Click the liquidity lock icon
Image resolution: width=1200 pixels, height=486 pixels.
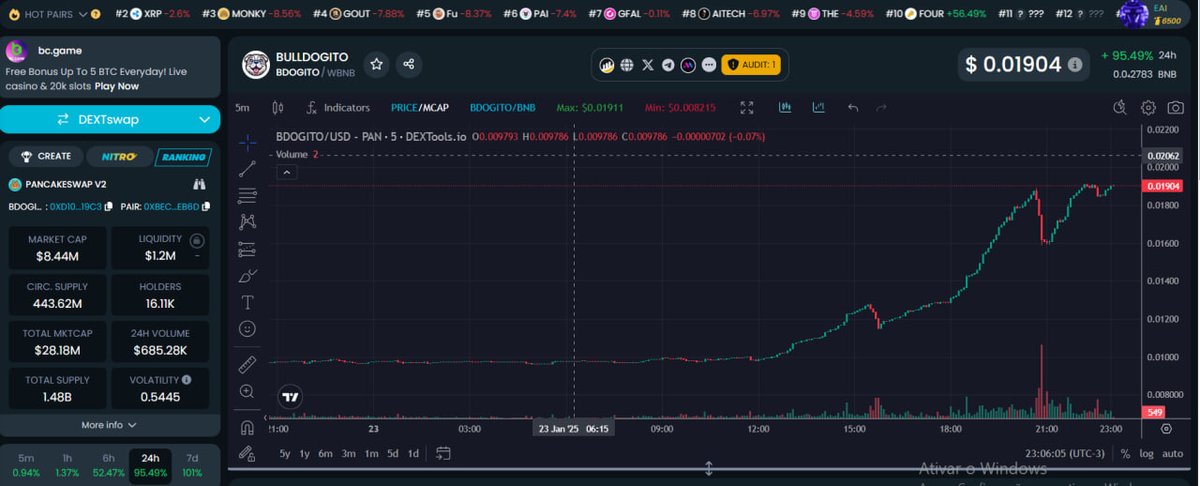(197, 240)
